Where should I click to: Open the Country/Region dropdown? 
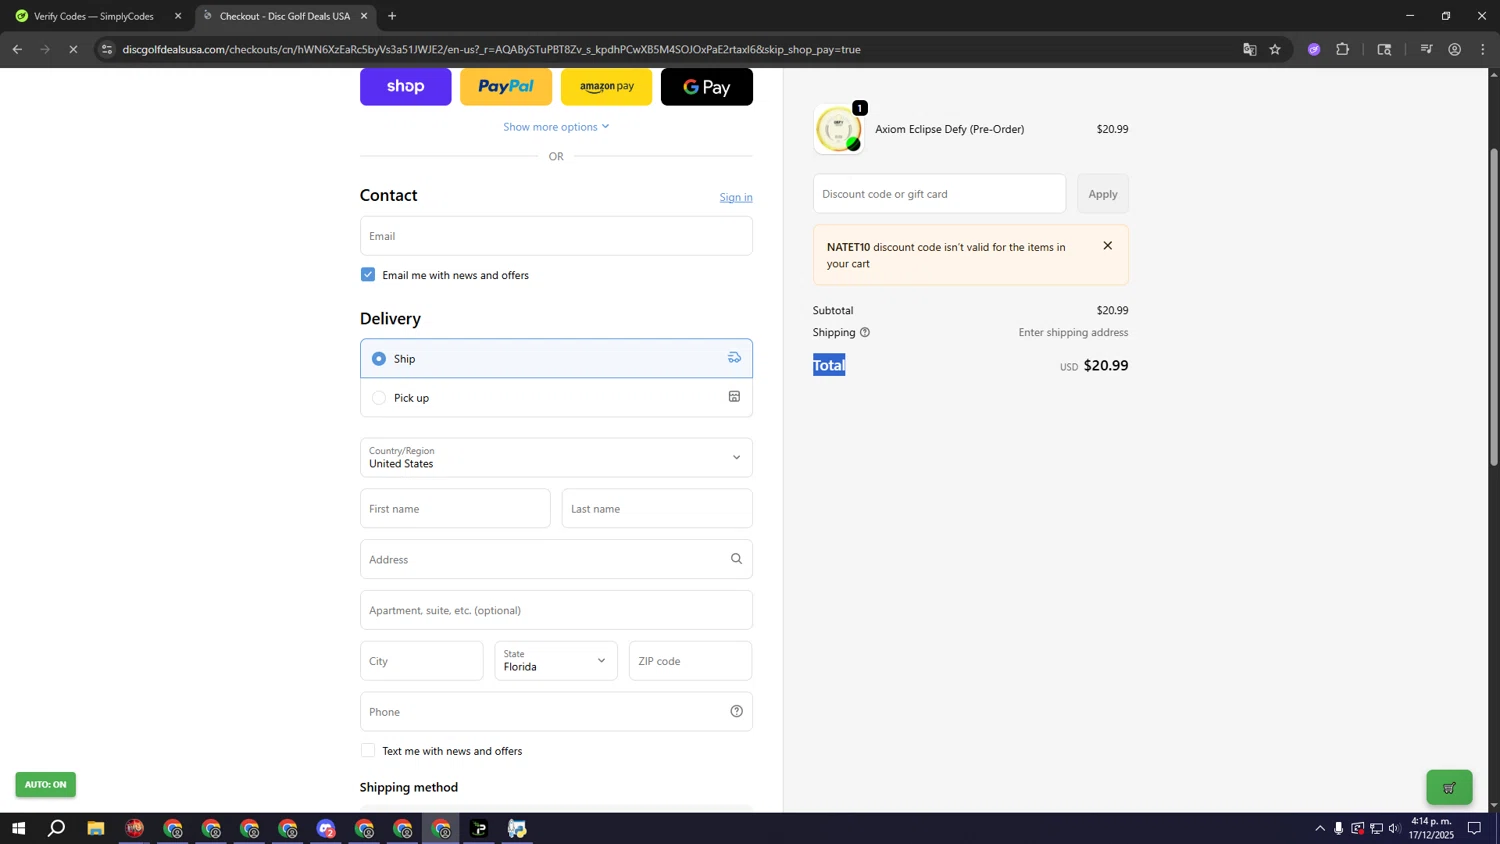(556, 457)
